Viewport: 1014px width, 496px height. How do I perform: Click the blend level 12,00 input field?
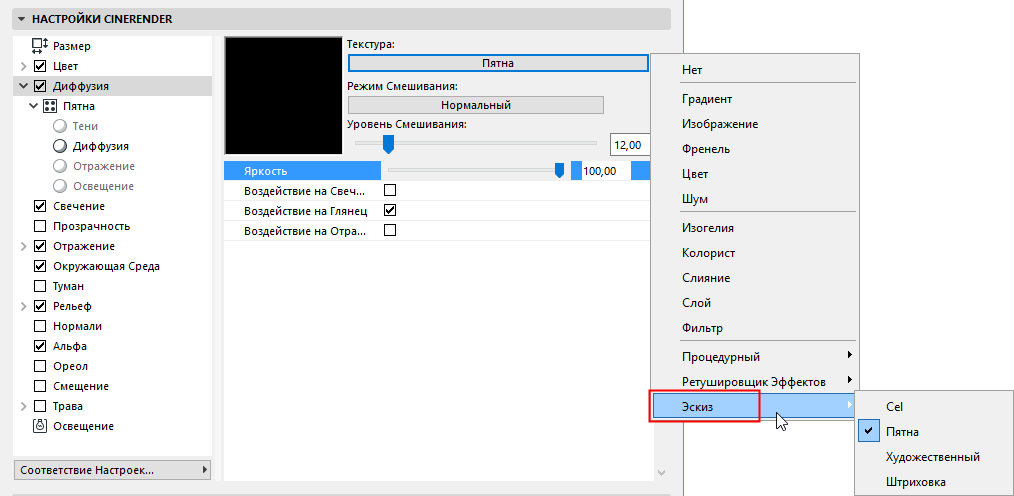[x=631, y=146]
